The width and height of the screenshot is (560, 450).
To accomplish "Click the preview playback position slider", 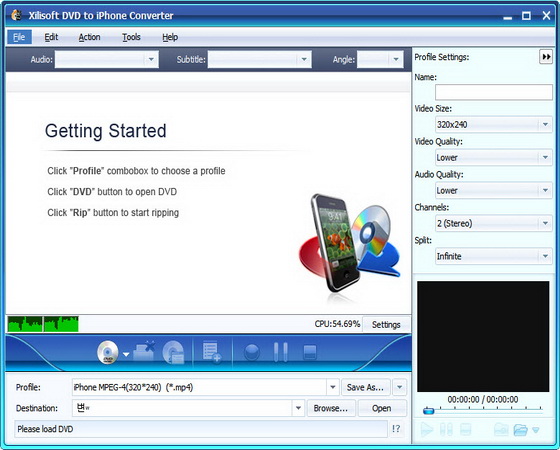I will 483,411.
